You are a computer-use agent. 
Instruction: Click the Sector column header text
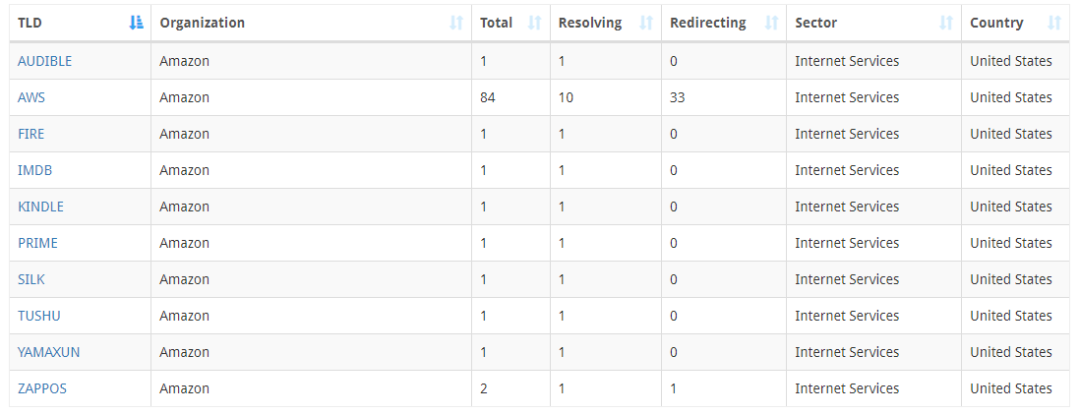pos(816,23)
